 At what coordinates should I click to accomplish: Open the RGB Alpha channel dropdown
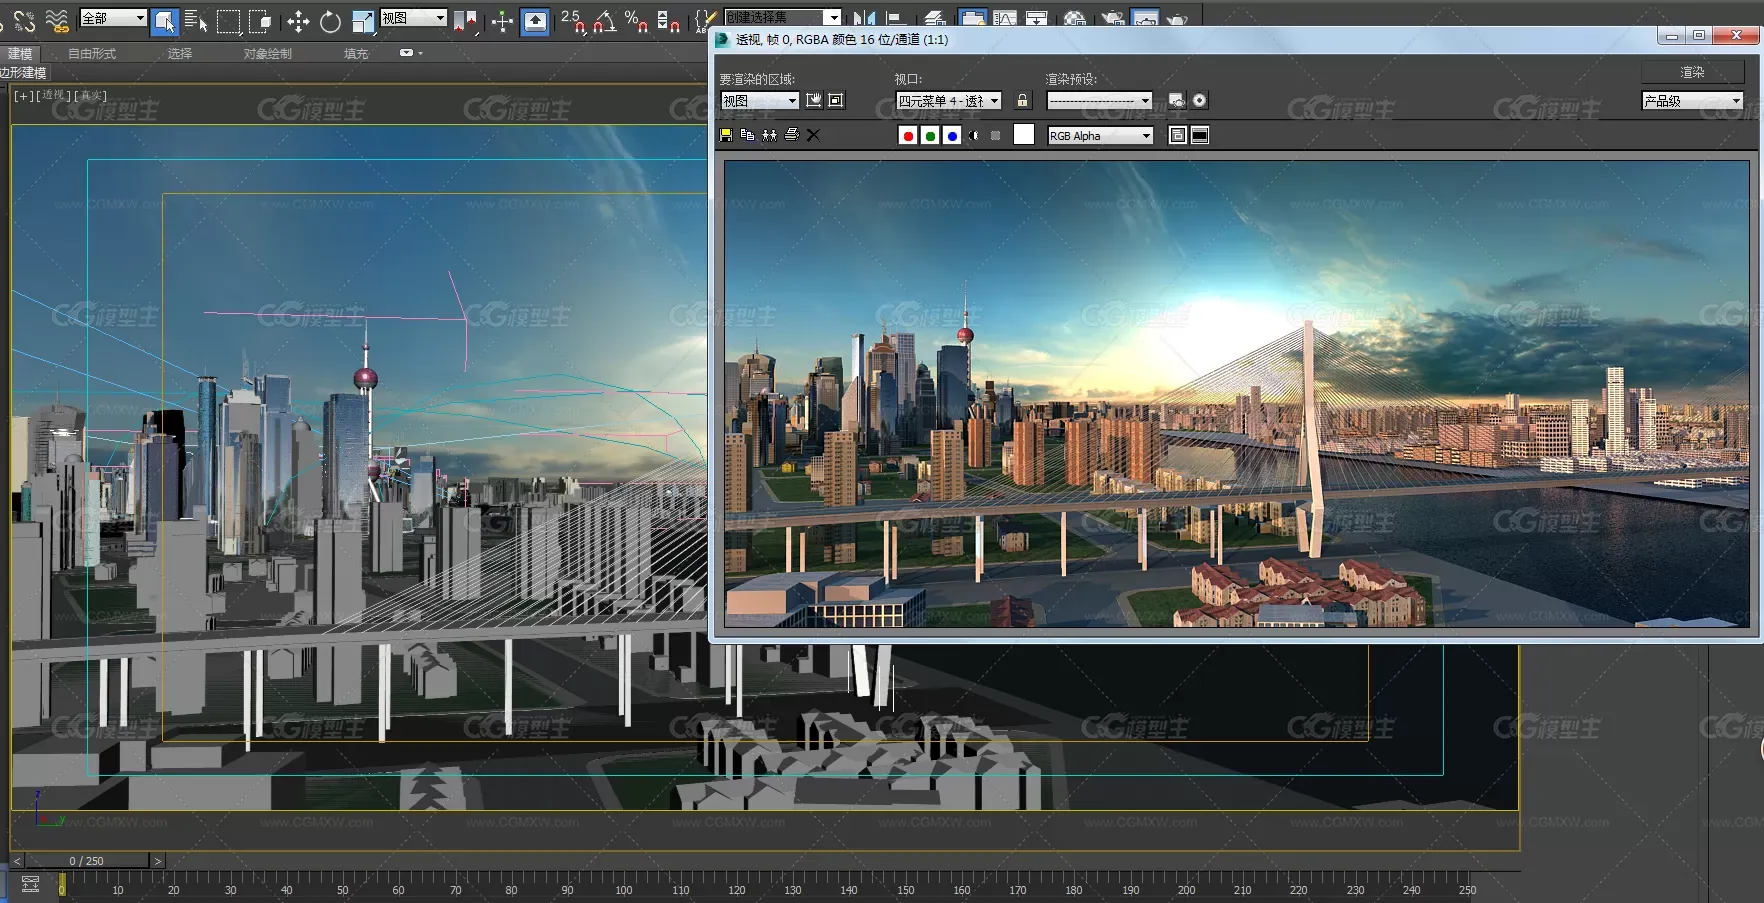[1101, 136]
